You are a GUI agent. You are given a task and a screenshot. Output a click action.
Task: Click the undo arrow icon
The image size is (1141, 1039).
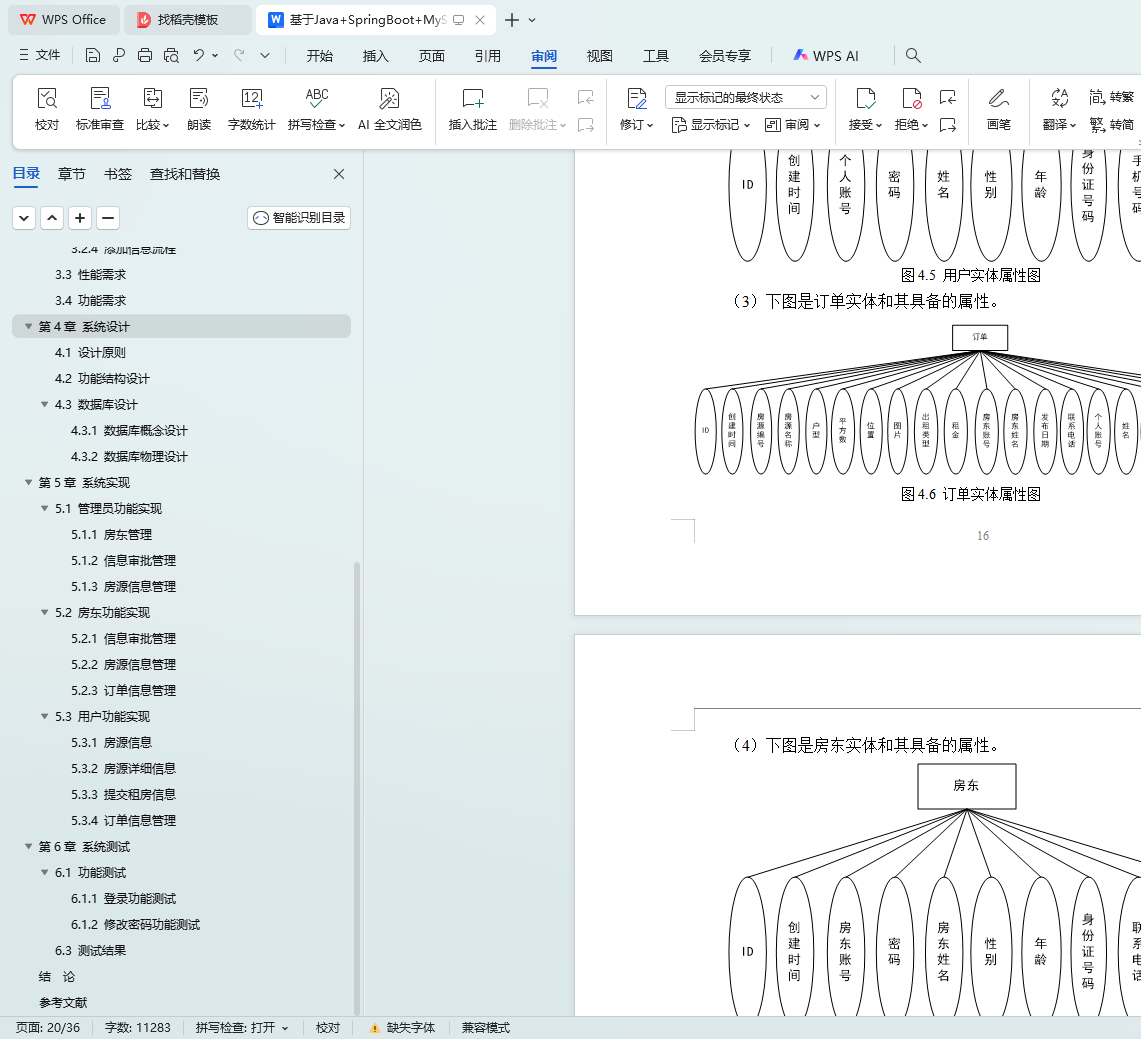(x=199, y=55)
